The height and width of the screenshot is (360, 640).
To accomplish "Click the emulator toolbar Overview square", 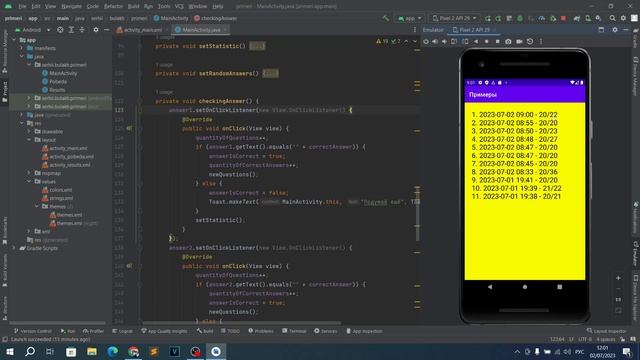I will click(497, 41).
